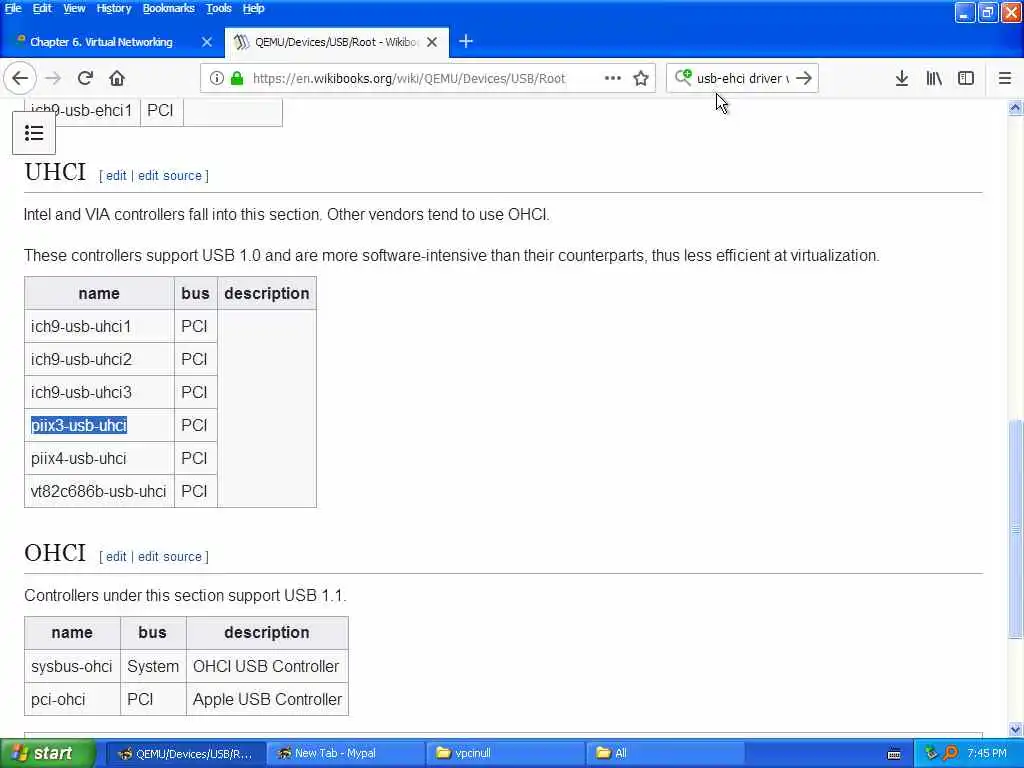The image size is (1024, 768).
Task: Click the ich9-usb-uhci3 table cell
Action: point(99,392)
